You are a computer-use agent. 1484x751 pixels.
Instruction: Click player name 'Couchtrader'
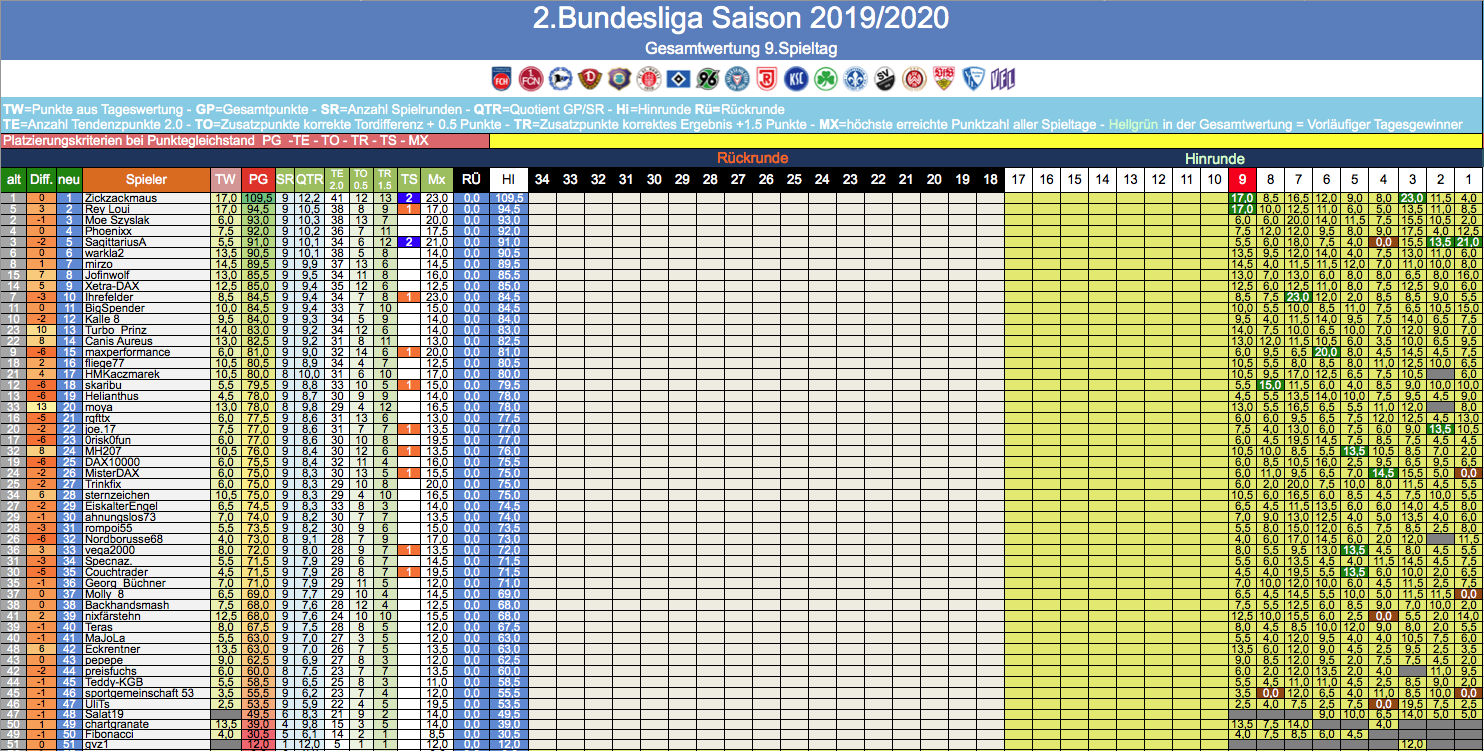tap(116, 572)
